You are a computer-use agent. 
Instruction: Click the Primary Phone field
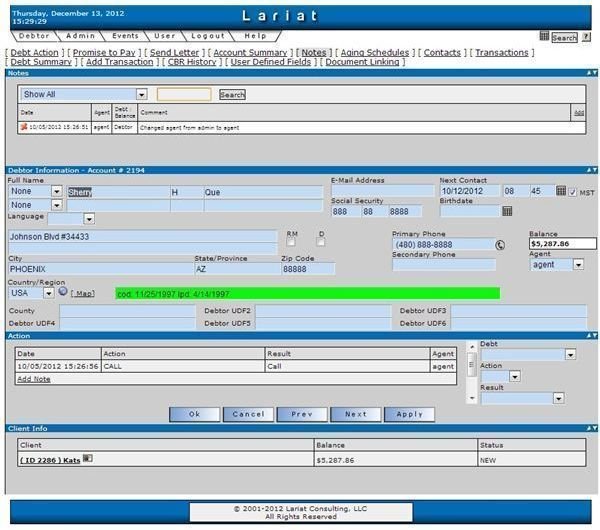pos(443,244)
